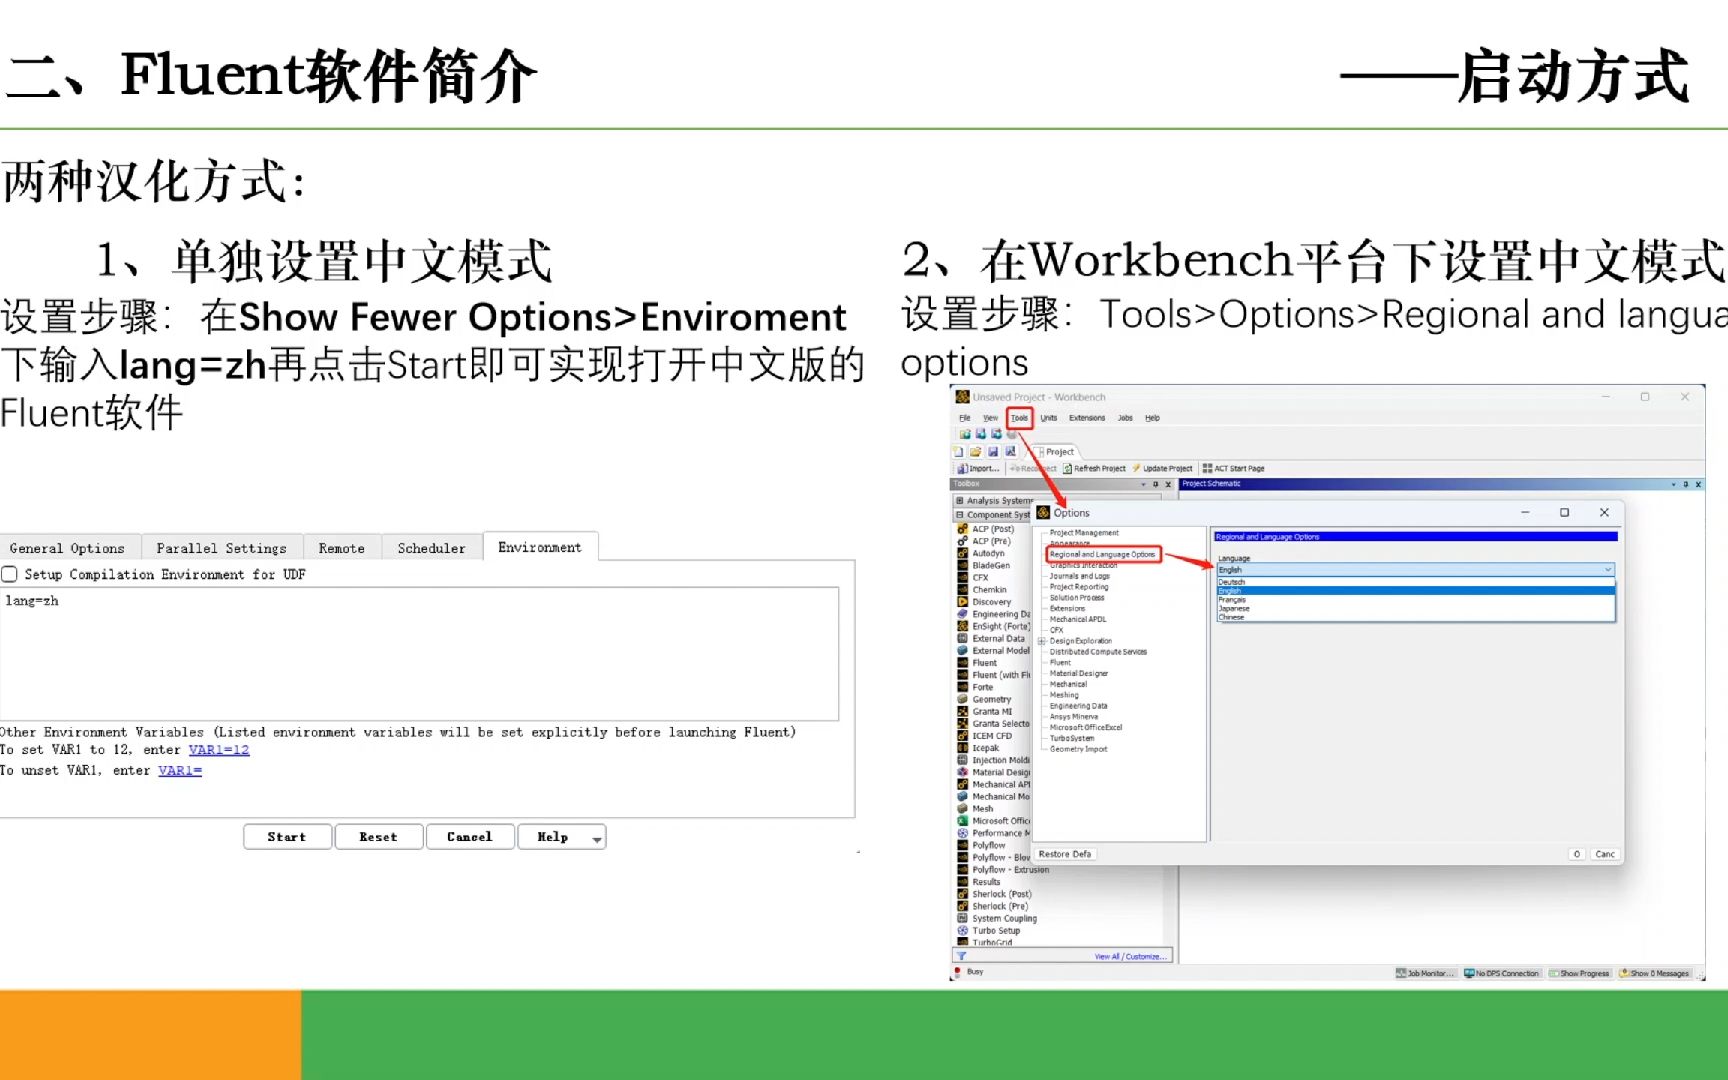Open View All / Customize link

(1130, 957)
